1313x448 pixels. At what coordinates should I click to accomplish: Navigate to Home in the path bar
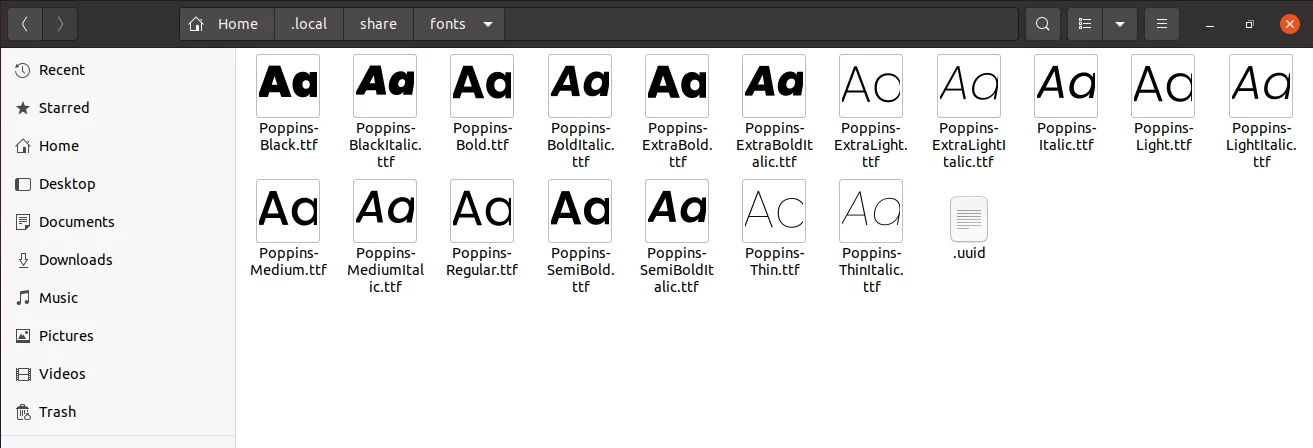point(224,24)
